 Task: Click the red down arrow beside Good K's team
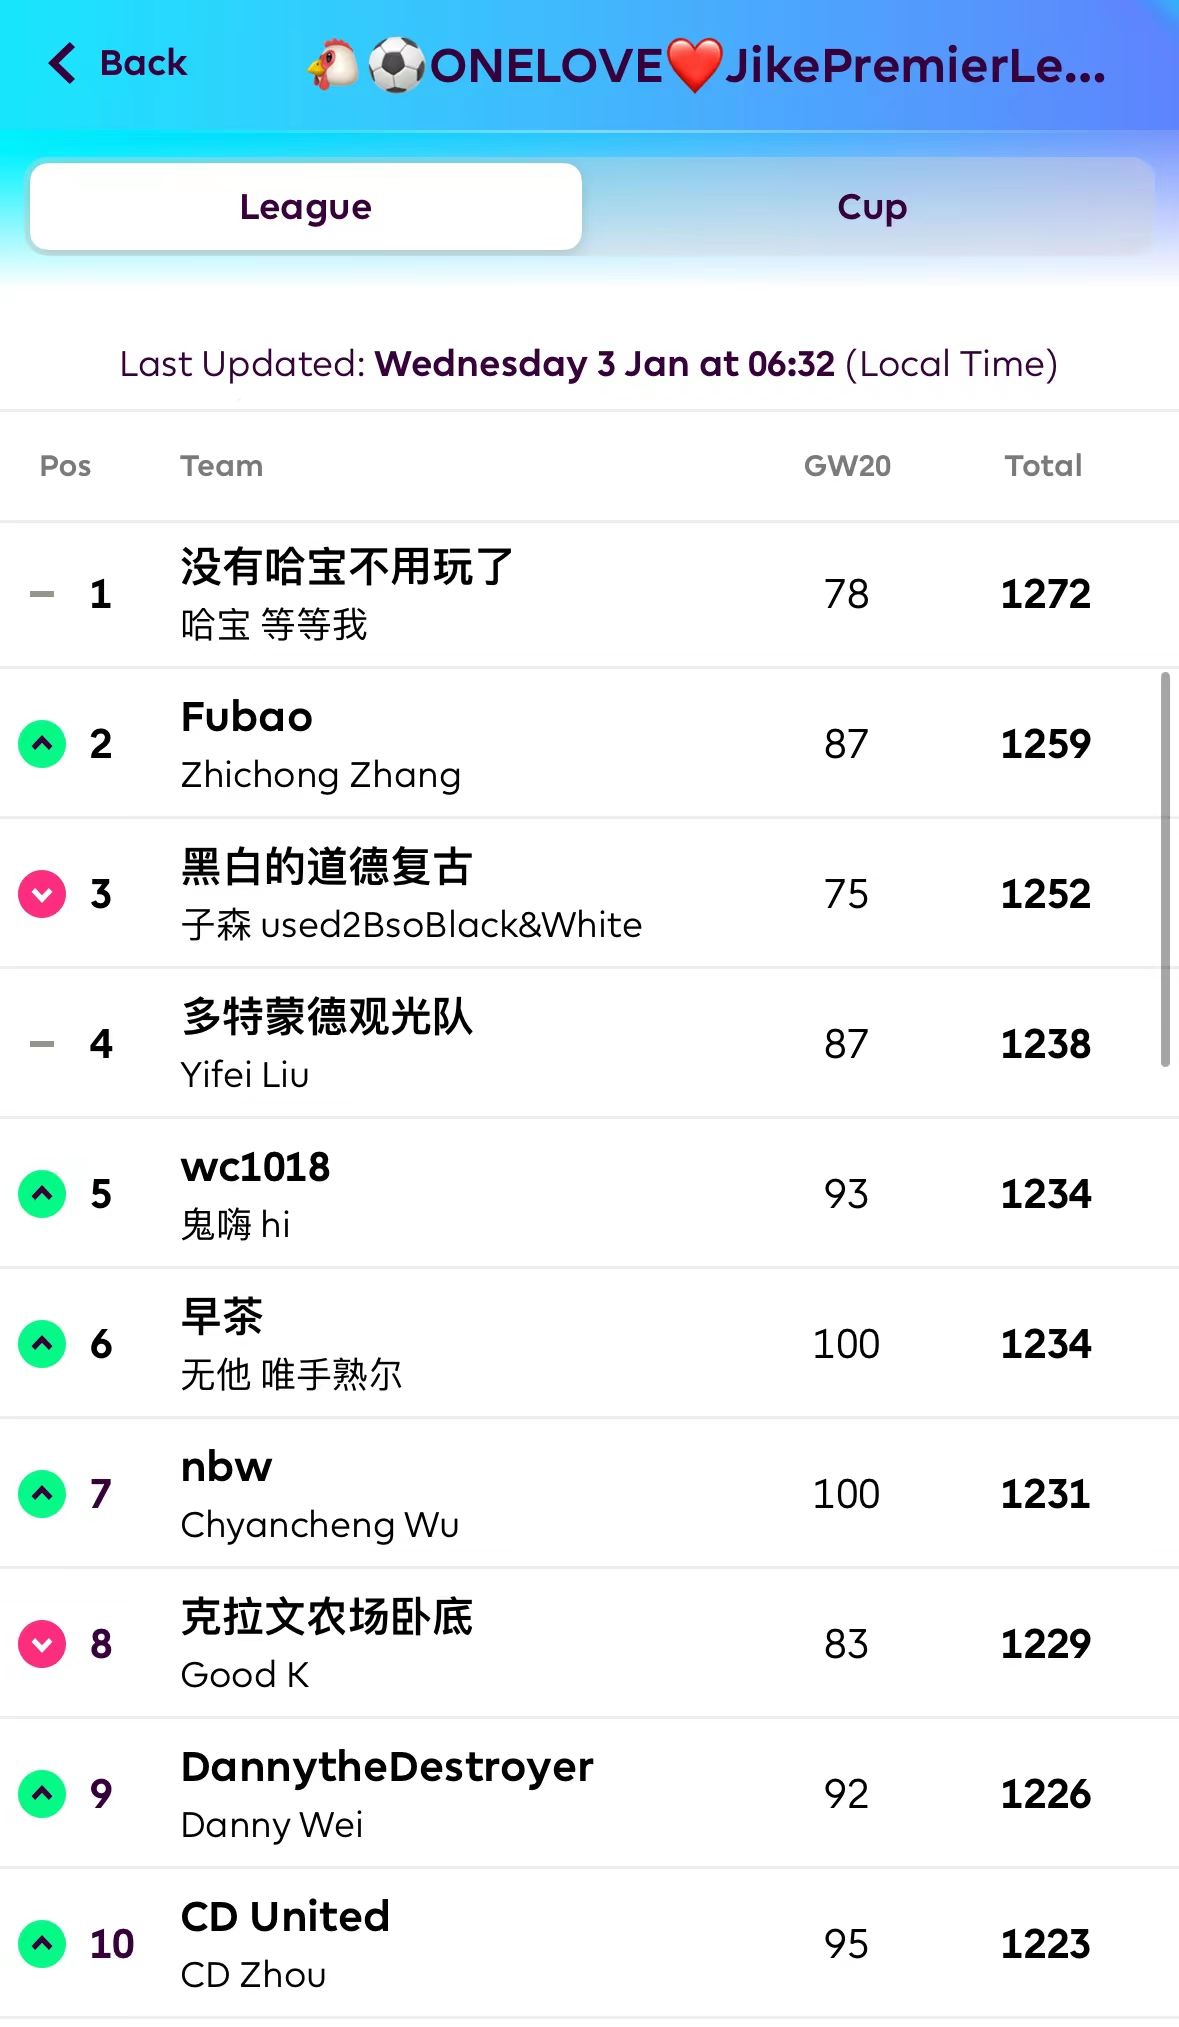[x=42, y=1644]
